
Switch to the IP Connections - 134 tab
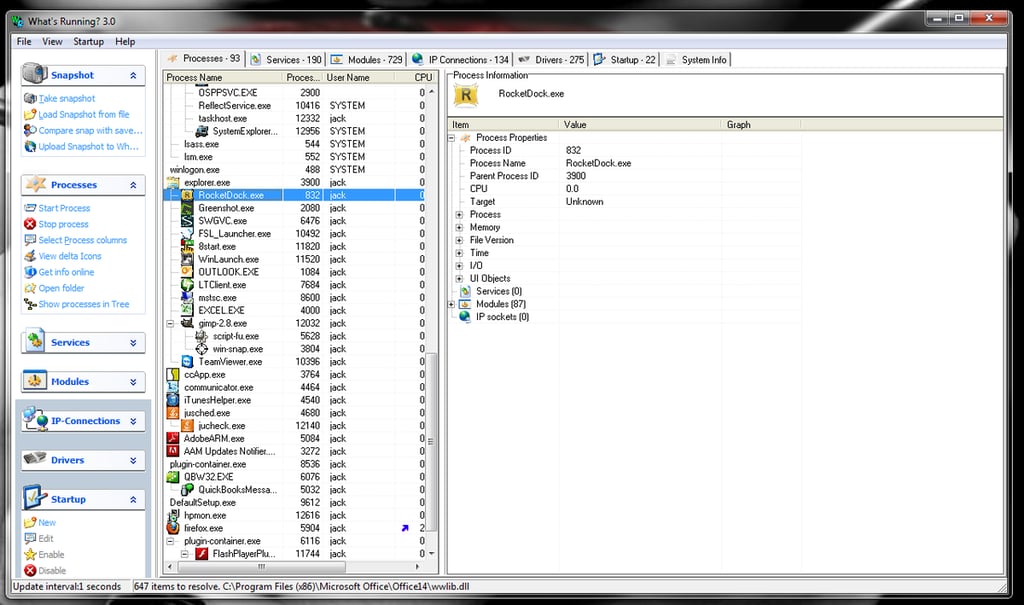pyautogui.click(x=460, y=59)
